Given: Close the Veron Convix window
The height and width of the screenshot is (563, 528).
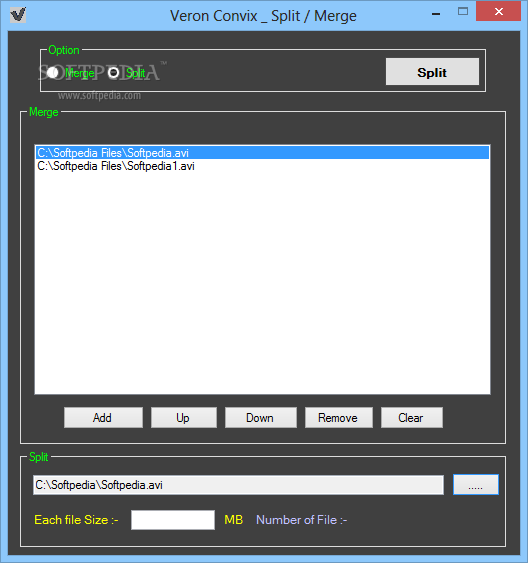Looking at the screenshot, I should (499, 11).
